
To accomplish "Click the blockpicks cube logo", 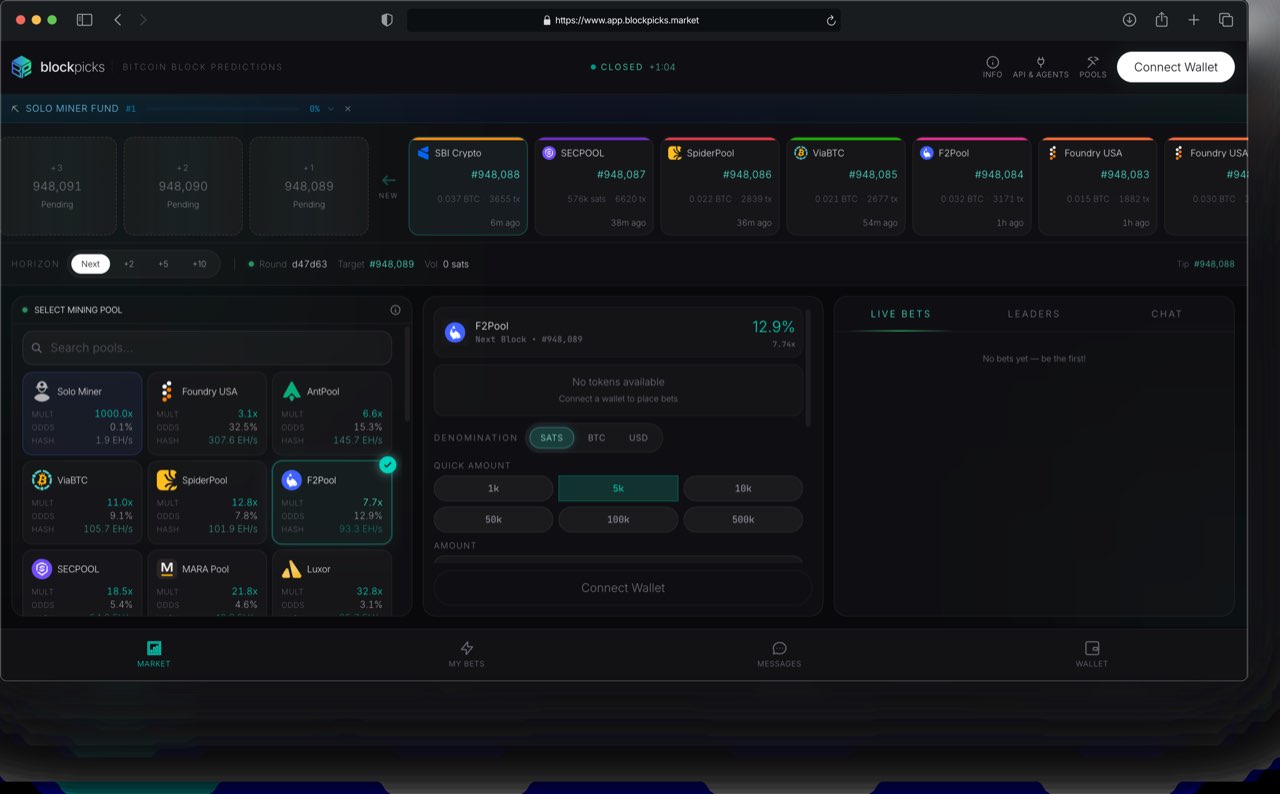I will [x=21, y=67].
